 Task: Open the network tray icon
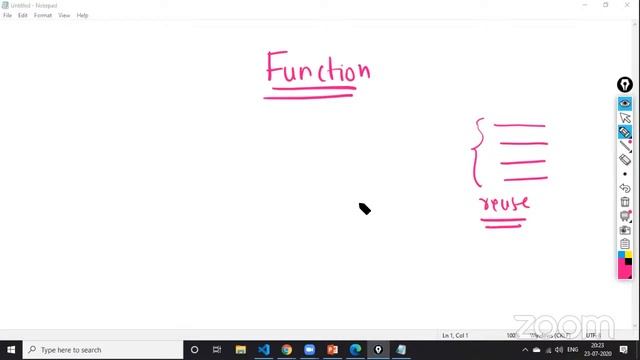click(548, 350)
